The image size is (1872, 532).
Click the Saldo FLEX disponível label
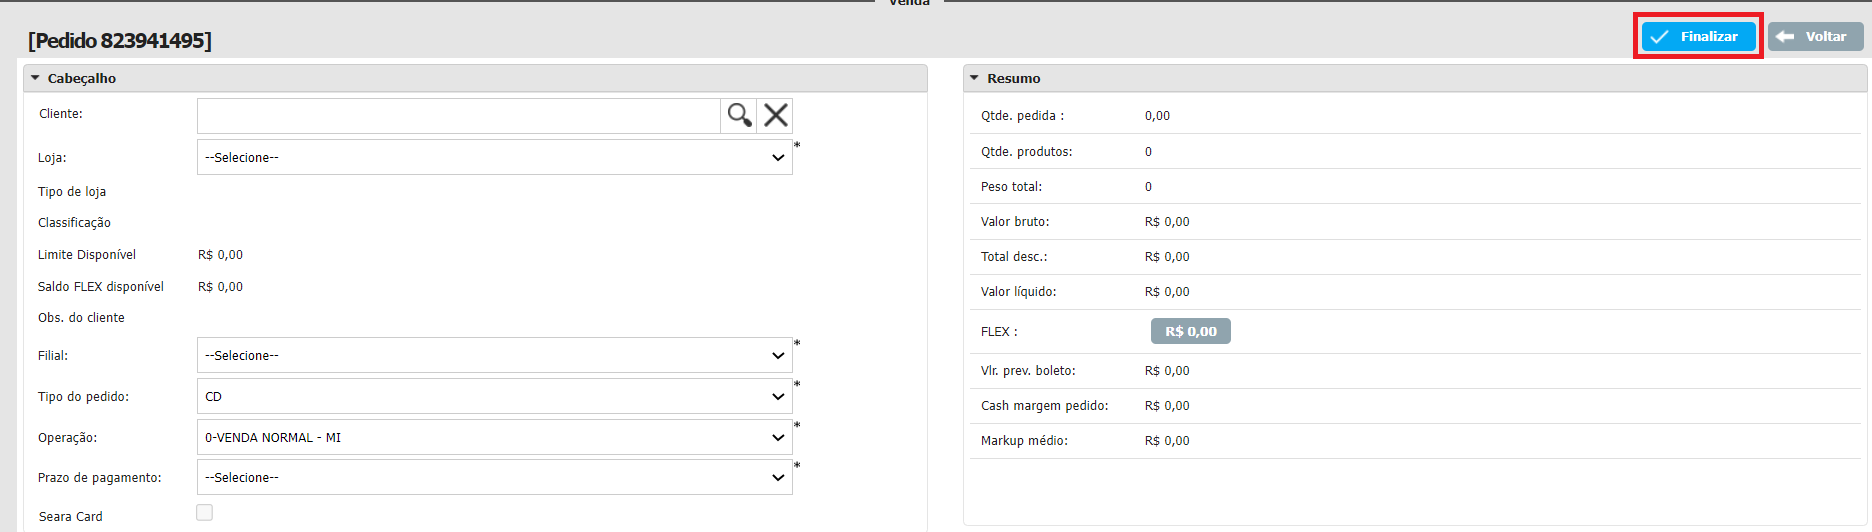point(101,287)
